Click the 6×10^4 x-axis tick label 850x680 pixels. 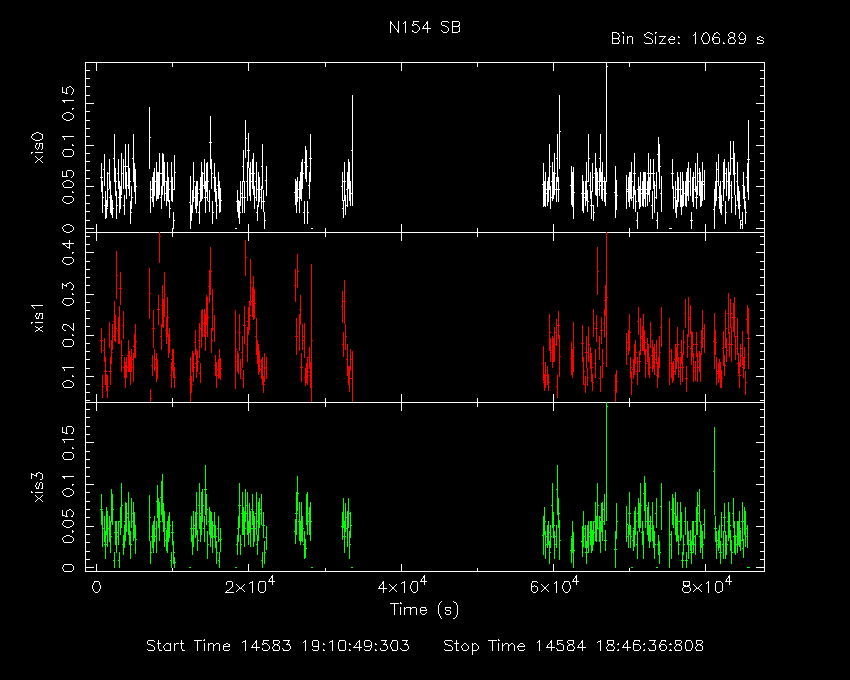coord(555,586)
